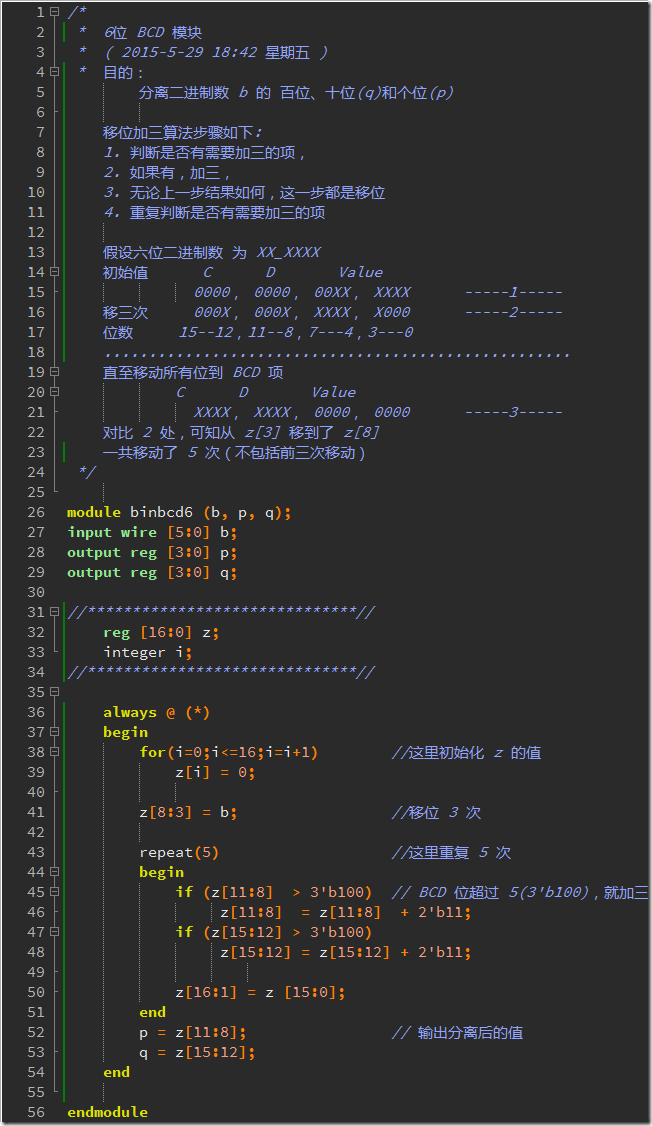Click the comment '//这里重复 5 次'
The width and height of the screenshot is (652, 1126).
[451, 852]
